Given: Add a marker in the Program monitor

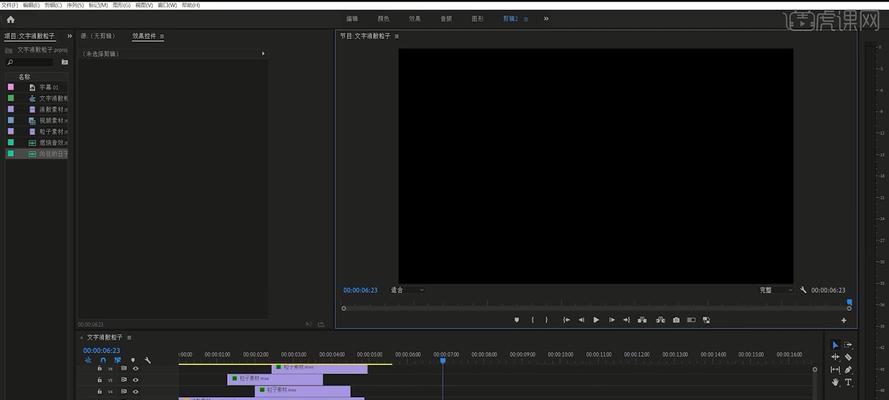Looking at the screenshot, I should click(x=517, y=320).
